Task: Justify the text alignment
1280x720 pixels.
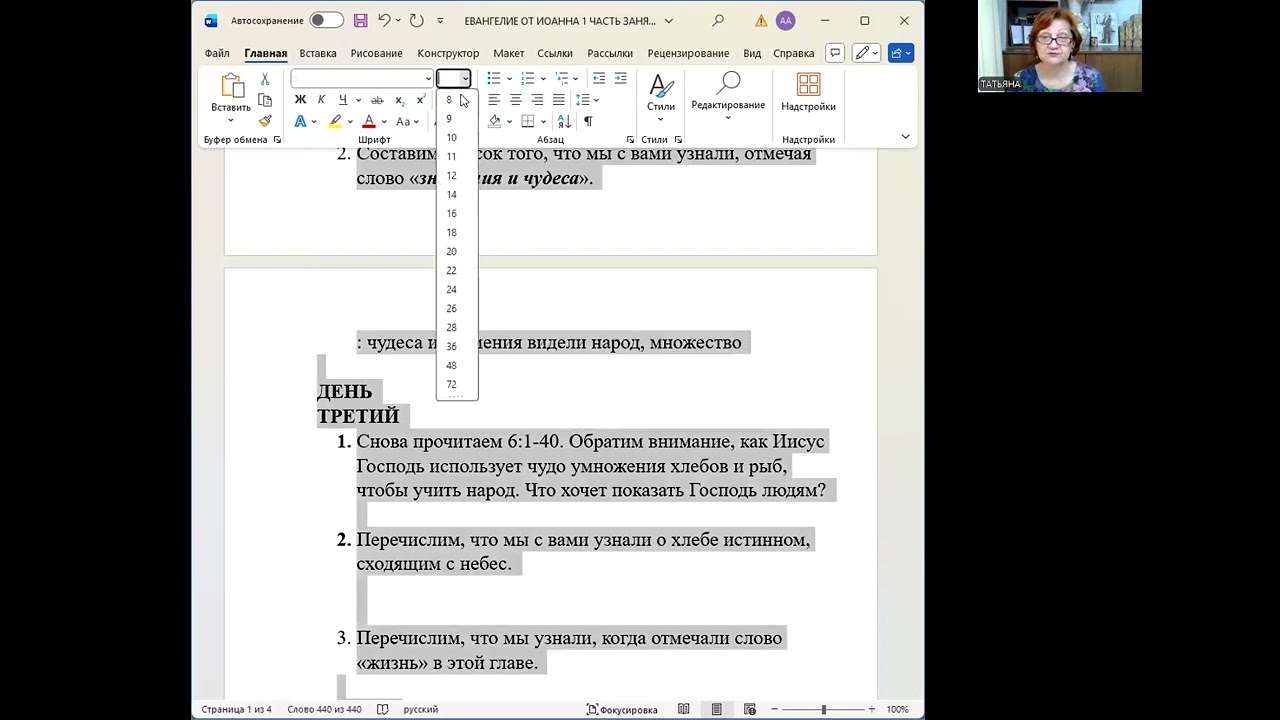Action: point(559,99)
